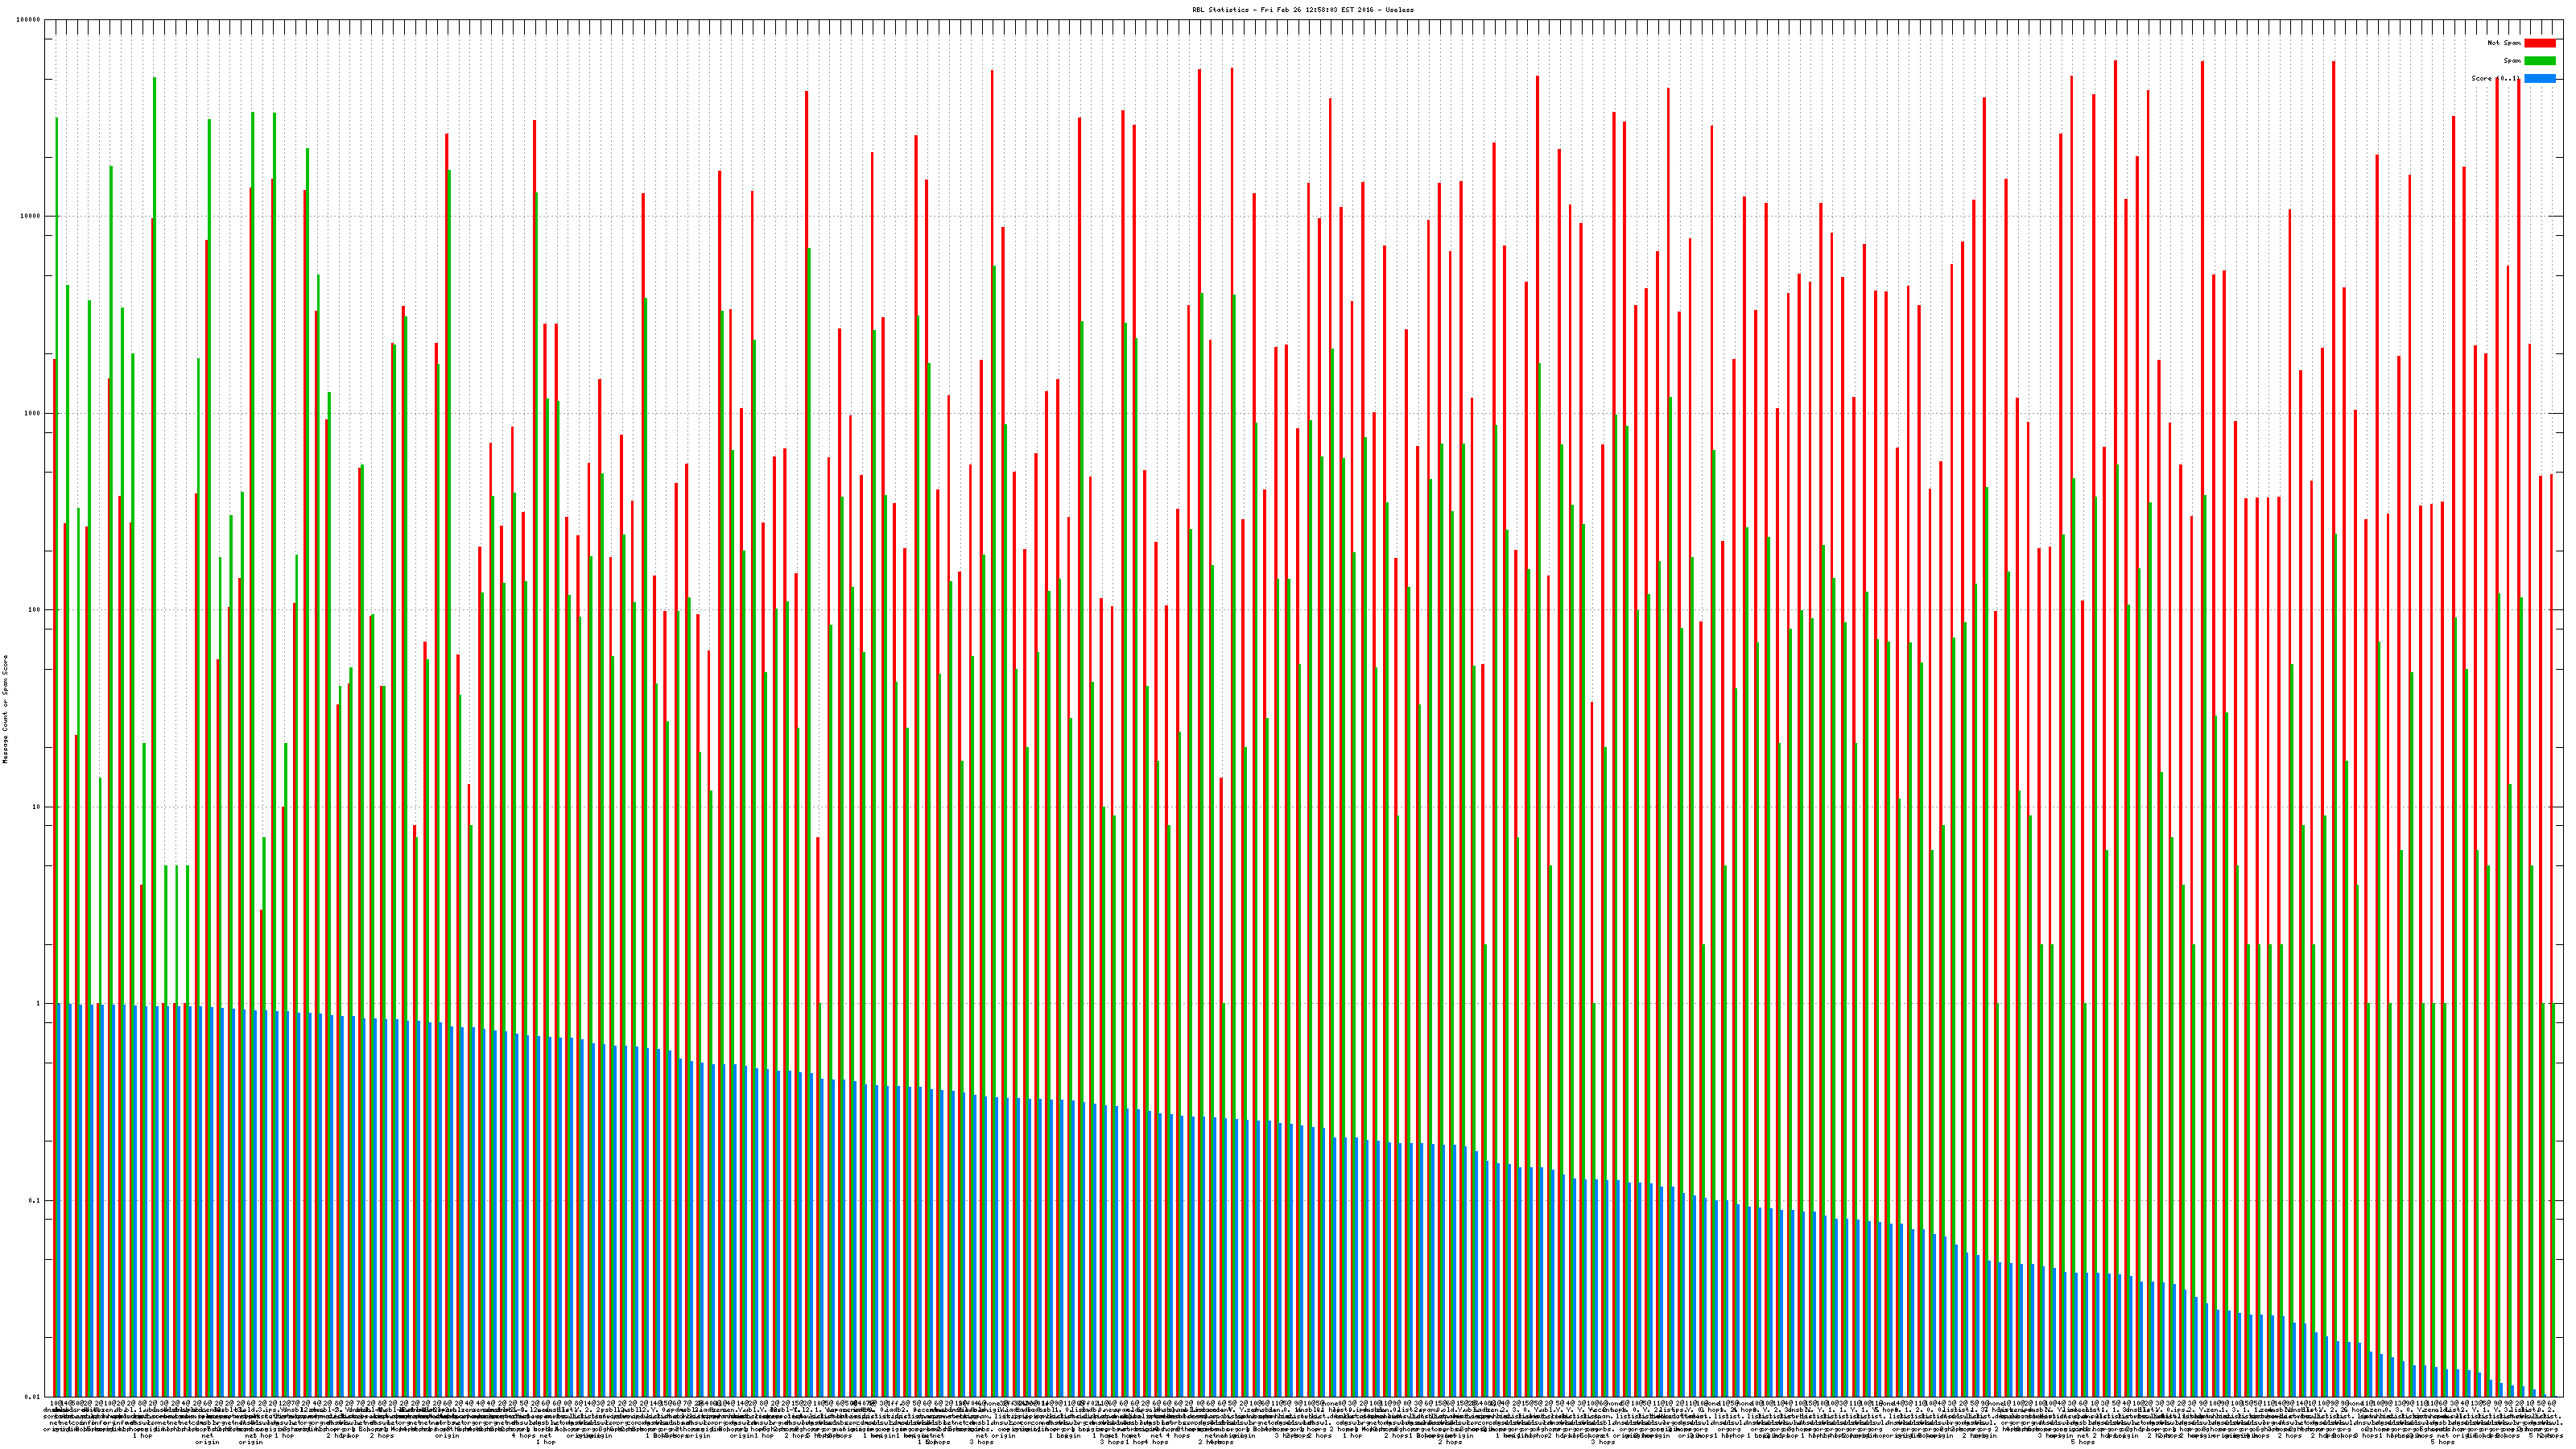Image resolution: width=2576 pixels, height=1449 pixels.
Task: Click the blue Score legend swatch
Action: tap(2539, 78)
